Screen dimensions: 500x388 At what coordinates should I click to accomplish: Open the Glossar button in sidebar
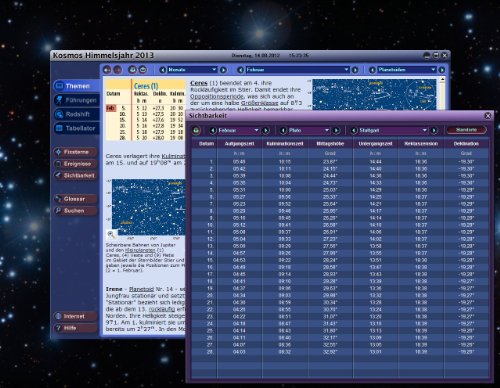point(75,199)
